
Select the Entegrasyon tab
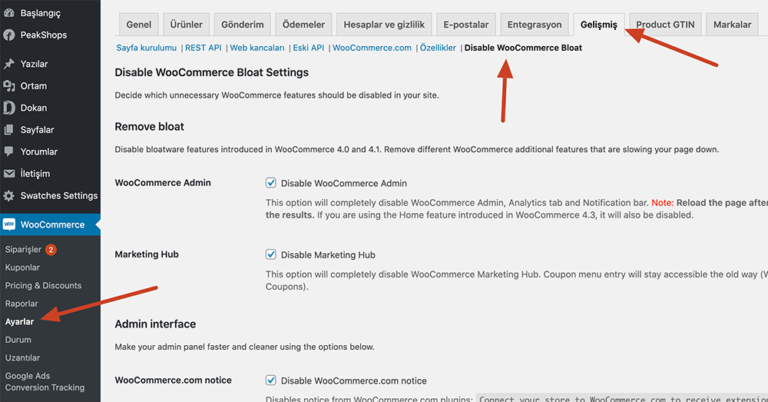[534, 24]
